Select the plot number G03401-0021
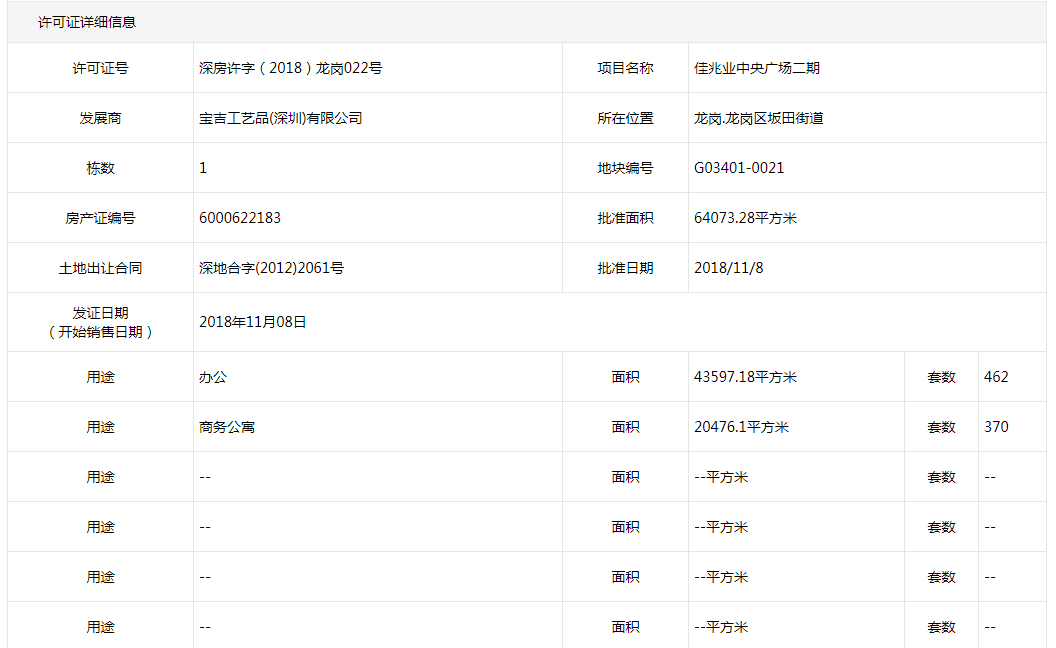This screenshot has width=1056, height=648. 739,168
